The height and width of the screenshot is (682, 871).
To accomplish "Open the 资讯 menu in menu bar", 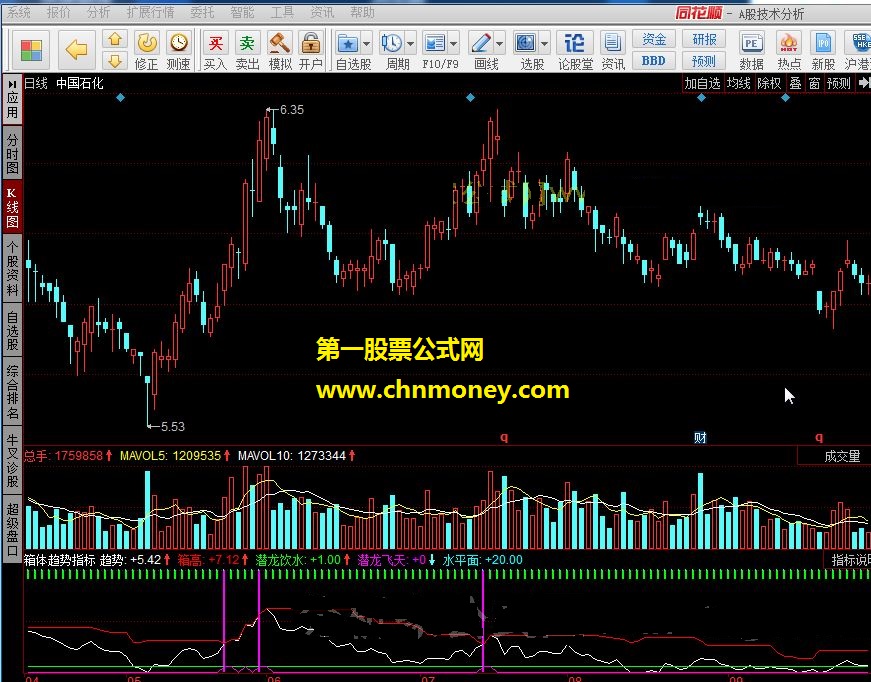I will tap(322, 12).
